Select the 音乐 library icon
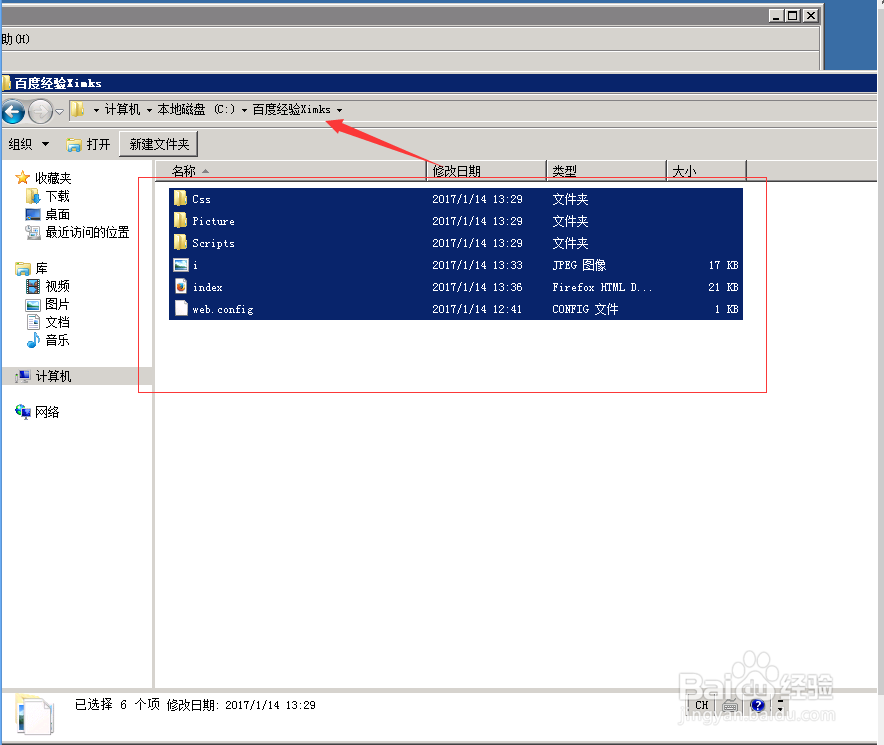The height and width of the screenshot is (745, 884). click(33, 340)
